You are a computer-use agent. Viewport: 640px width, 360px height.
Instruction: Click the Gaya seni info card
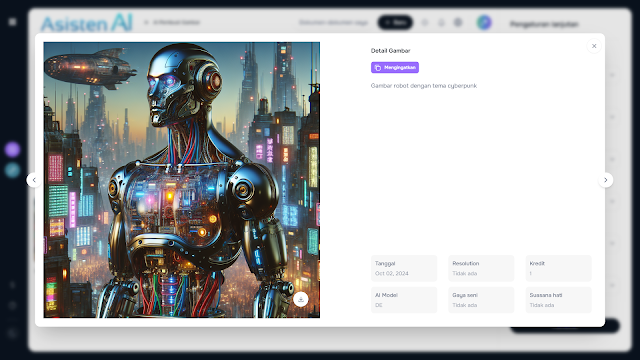[481, 300]
